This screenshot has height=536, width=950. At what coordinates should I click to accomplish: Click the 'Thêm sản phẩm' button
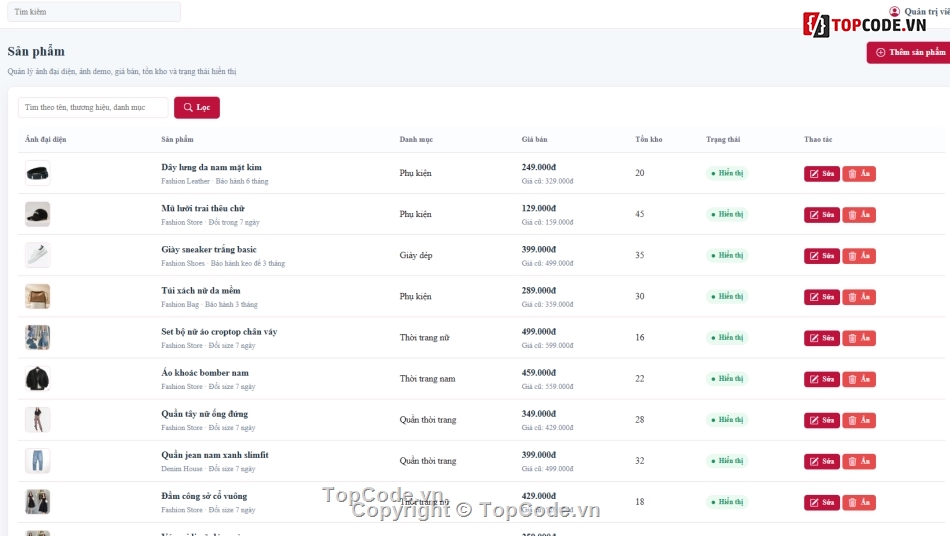pos(910,52)
